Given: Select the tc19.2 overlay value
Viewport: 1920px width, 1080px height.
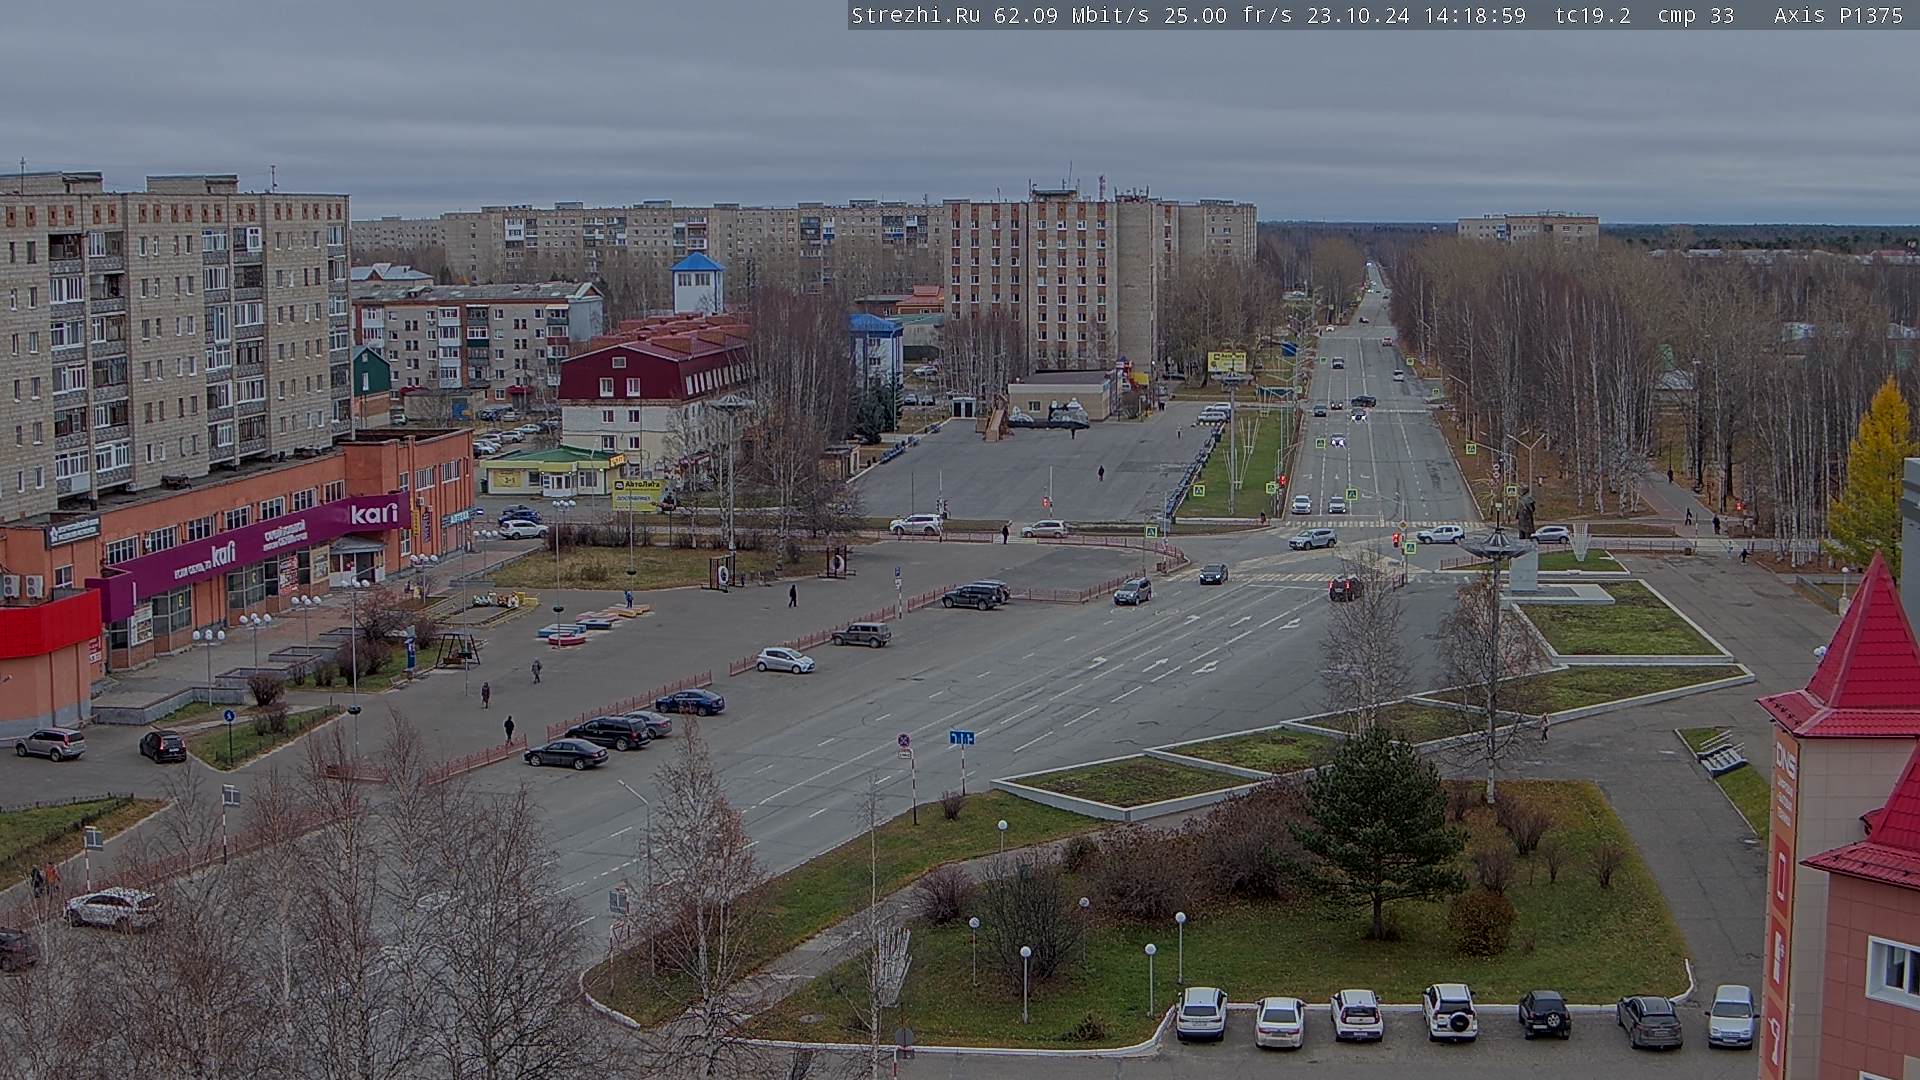Looking at the screenshot, I should coord(1592,15).
